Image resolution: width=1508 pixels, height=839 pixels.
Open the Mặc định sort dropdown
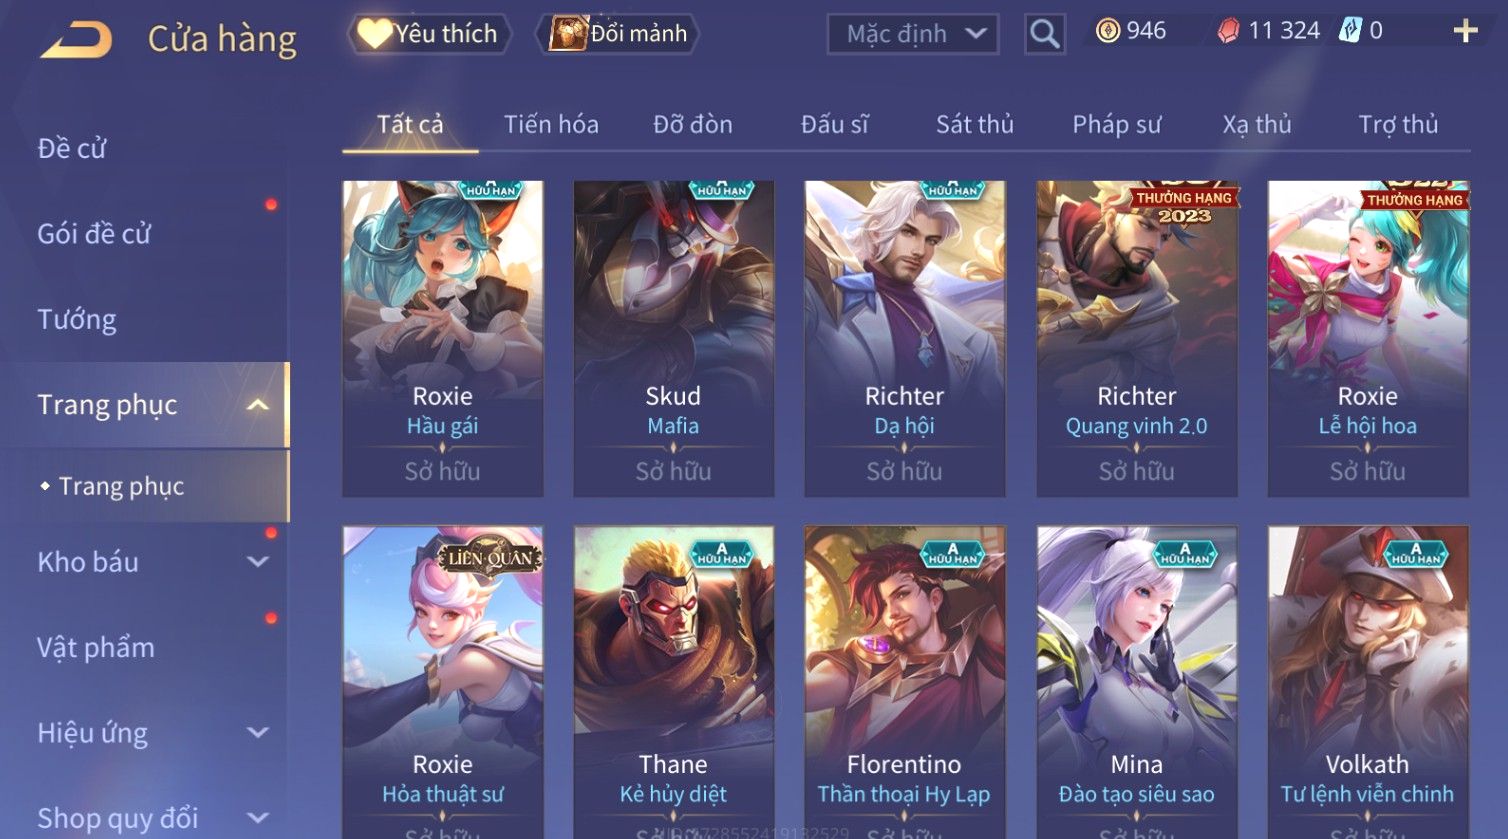(x=912, y=34)
